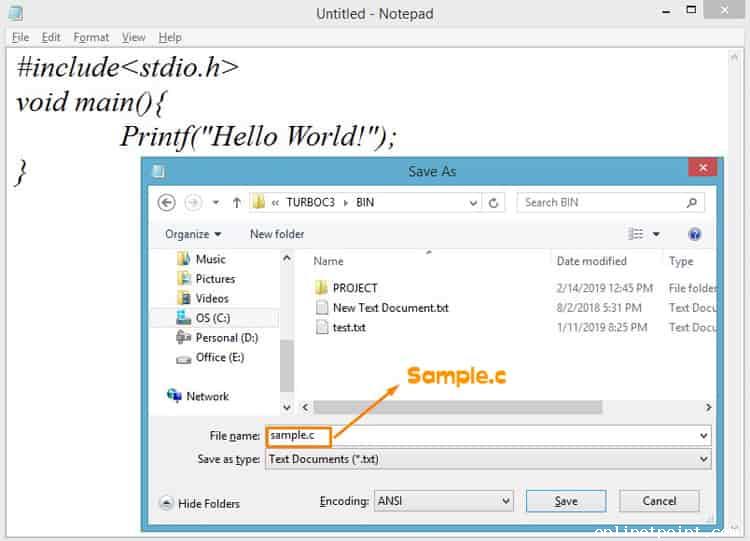Viewport: 750px width, 541px height.
Task: Click the horizontal scrollbar thumb in file list
Action: tap(458, 408)
